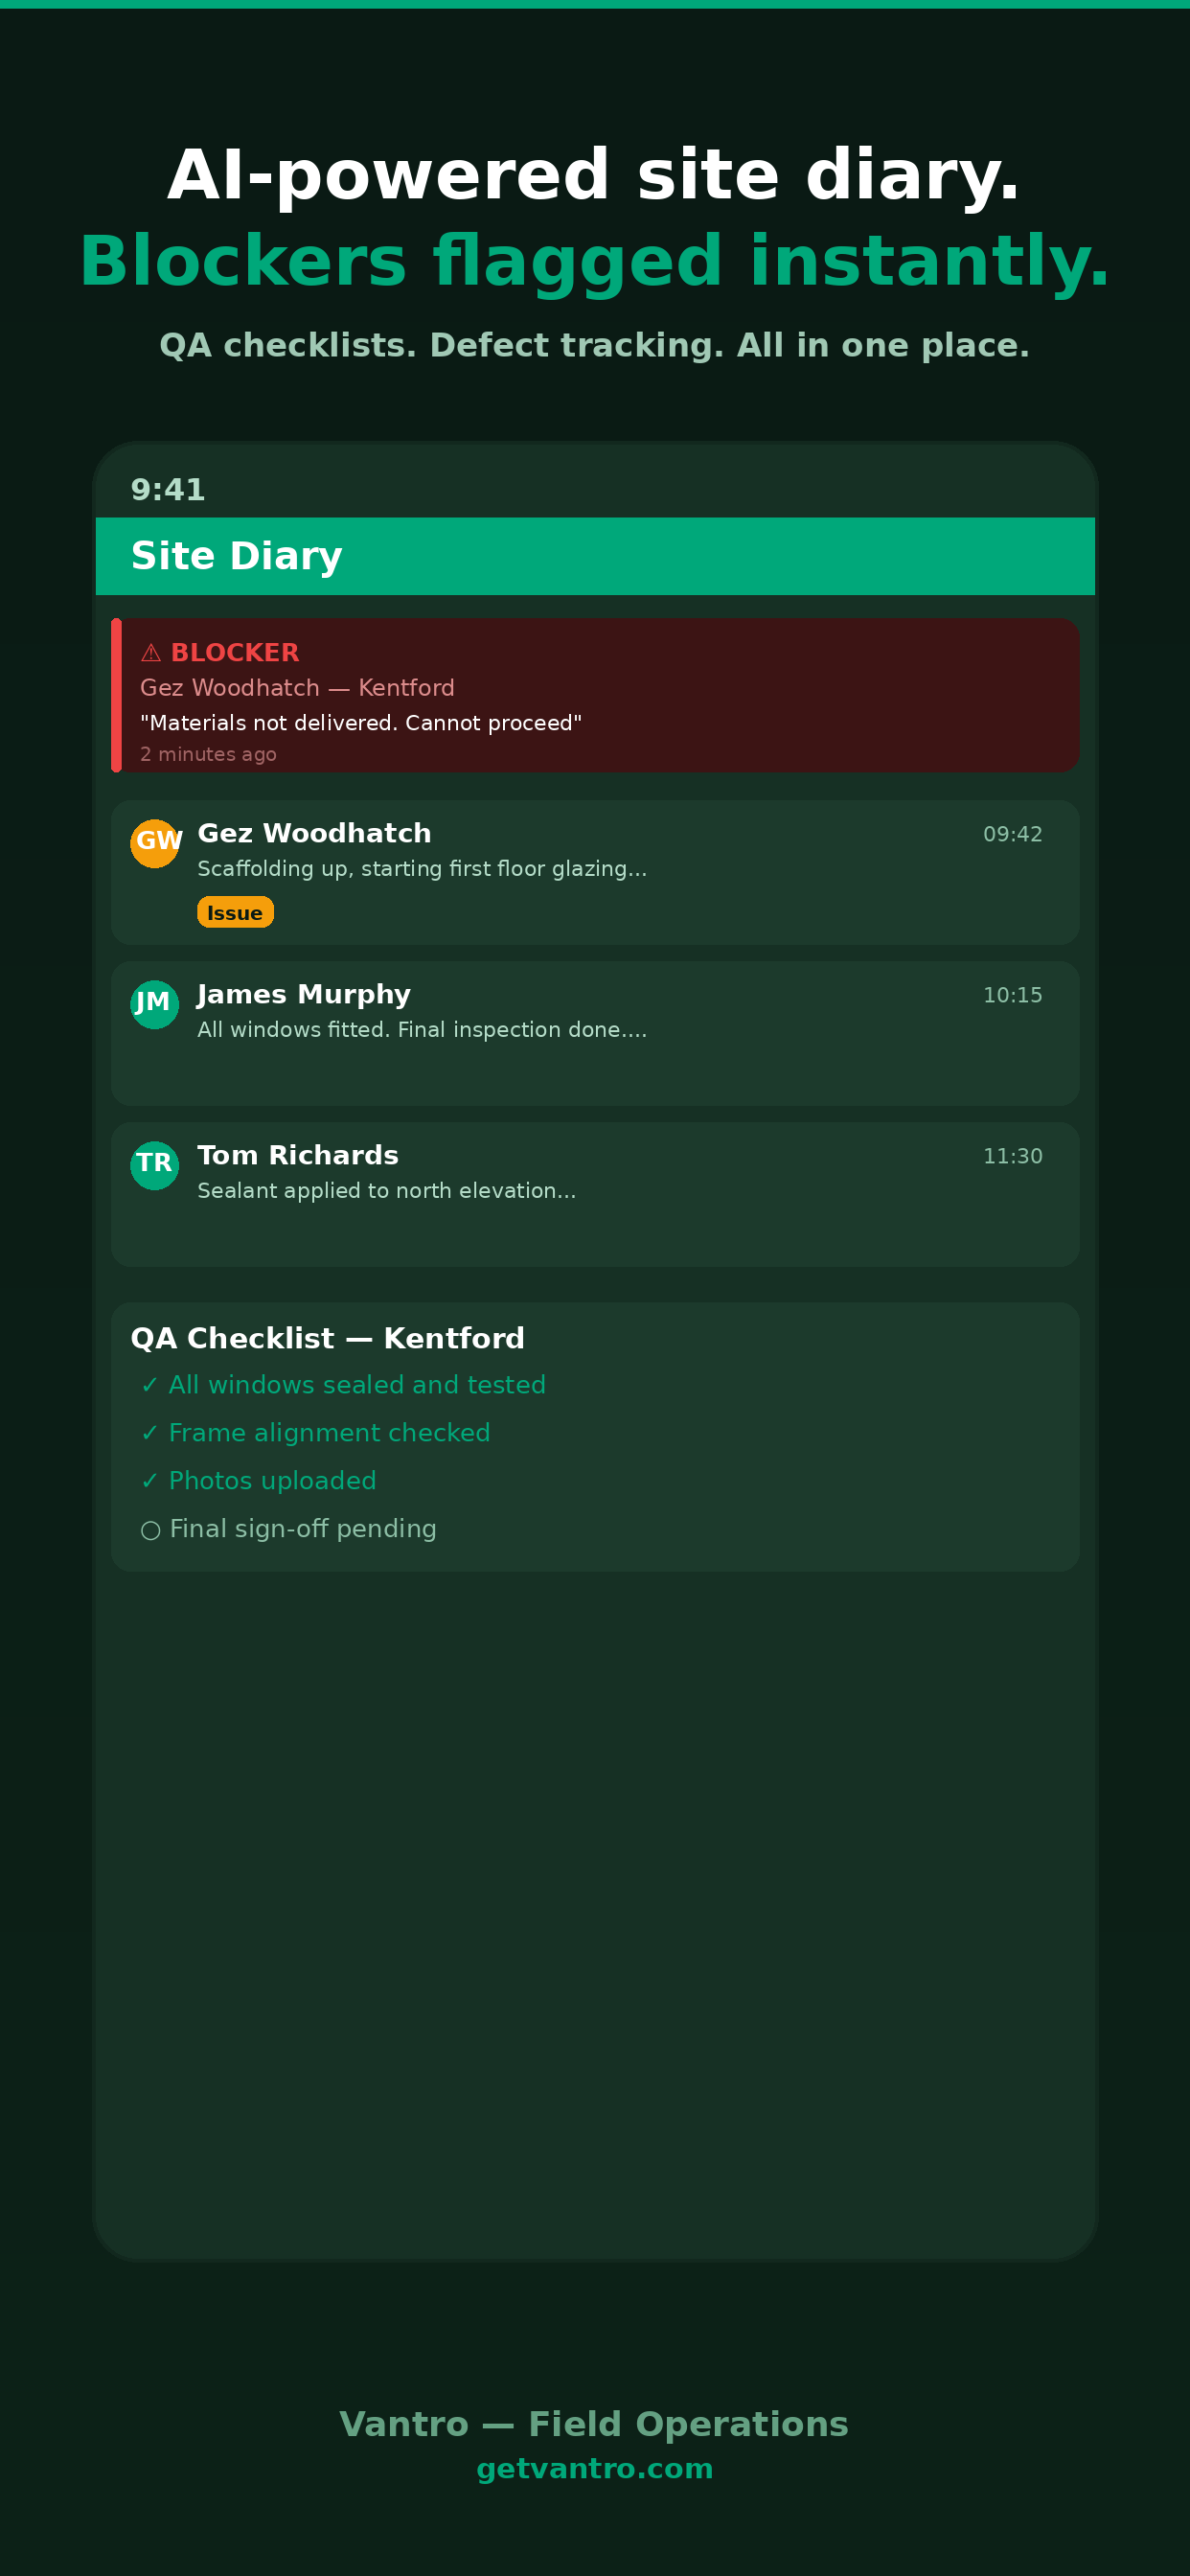The width and height of the screenshot is (1190, 2576).
Task: Click the GW avatar icon
Action: coord(155,843)
